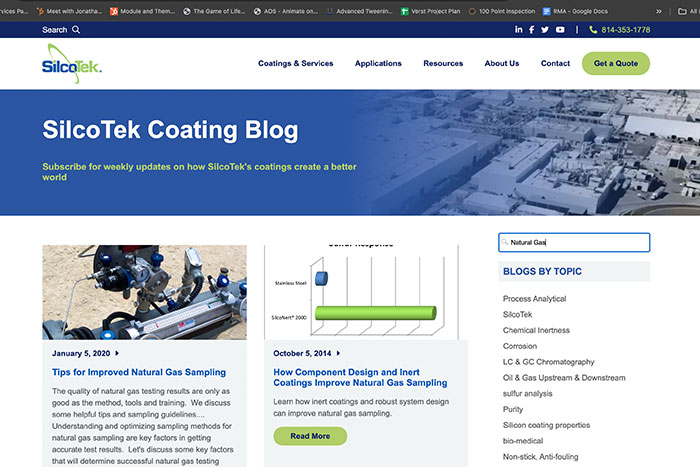
Task: Select Silicon coating properties topic
Action: tap(546, 425)
